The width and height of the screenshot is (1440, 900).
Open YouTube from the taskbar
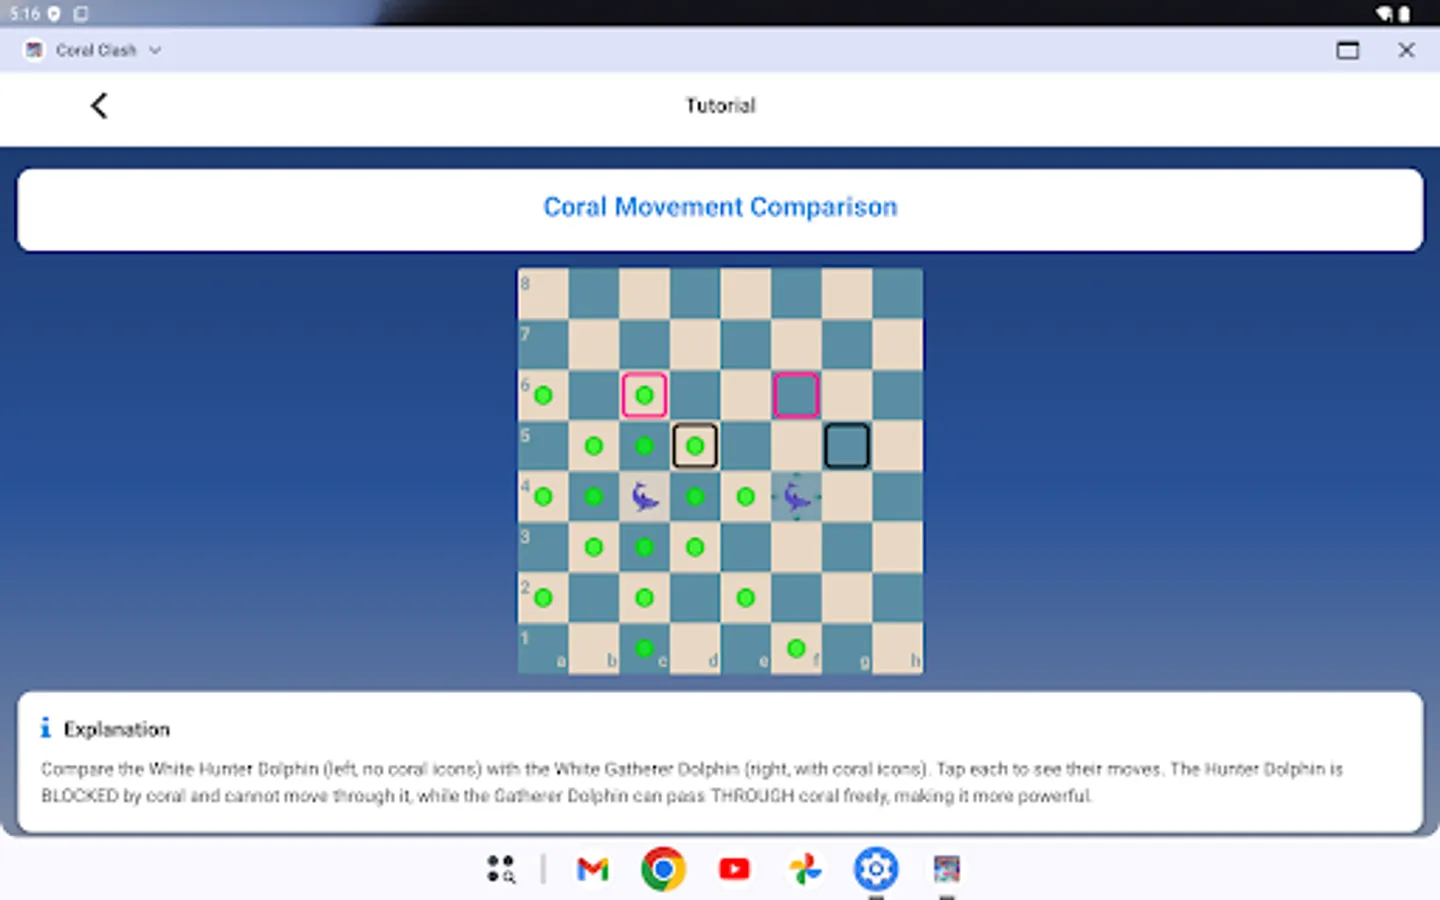click(x=734, y=869)
